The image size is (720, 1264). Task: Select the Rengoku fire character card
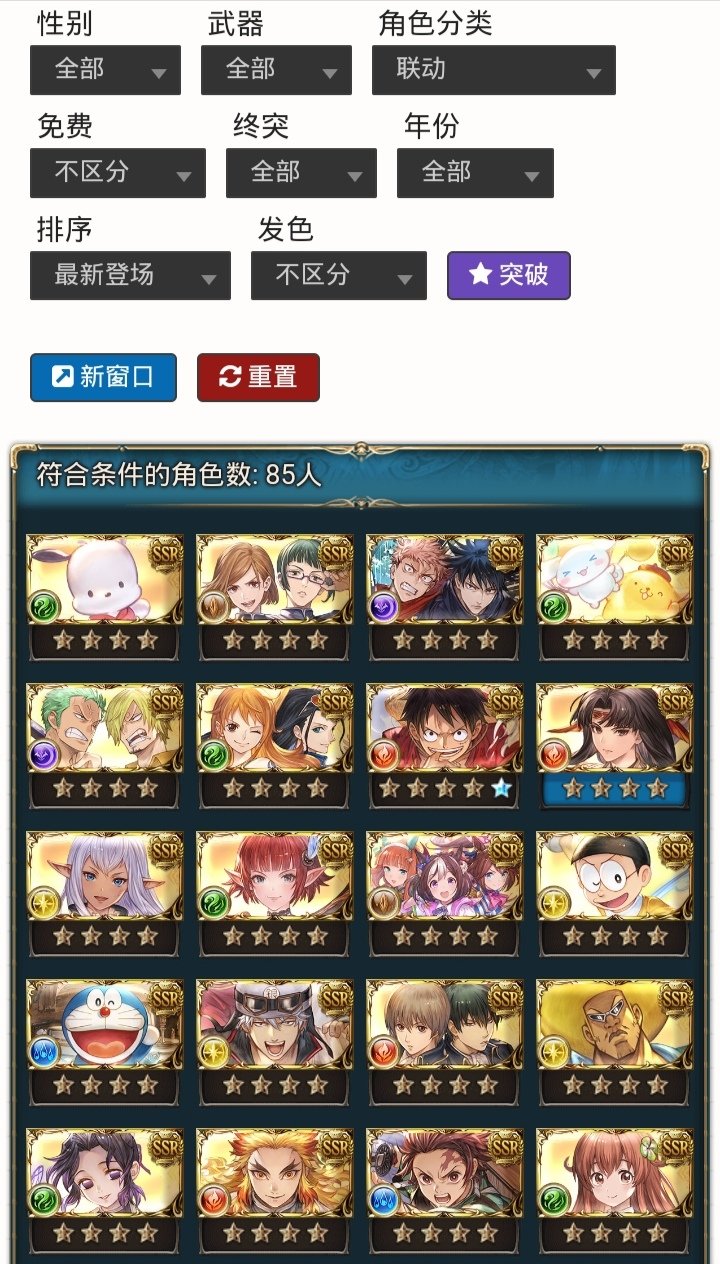coord(275,1191)
